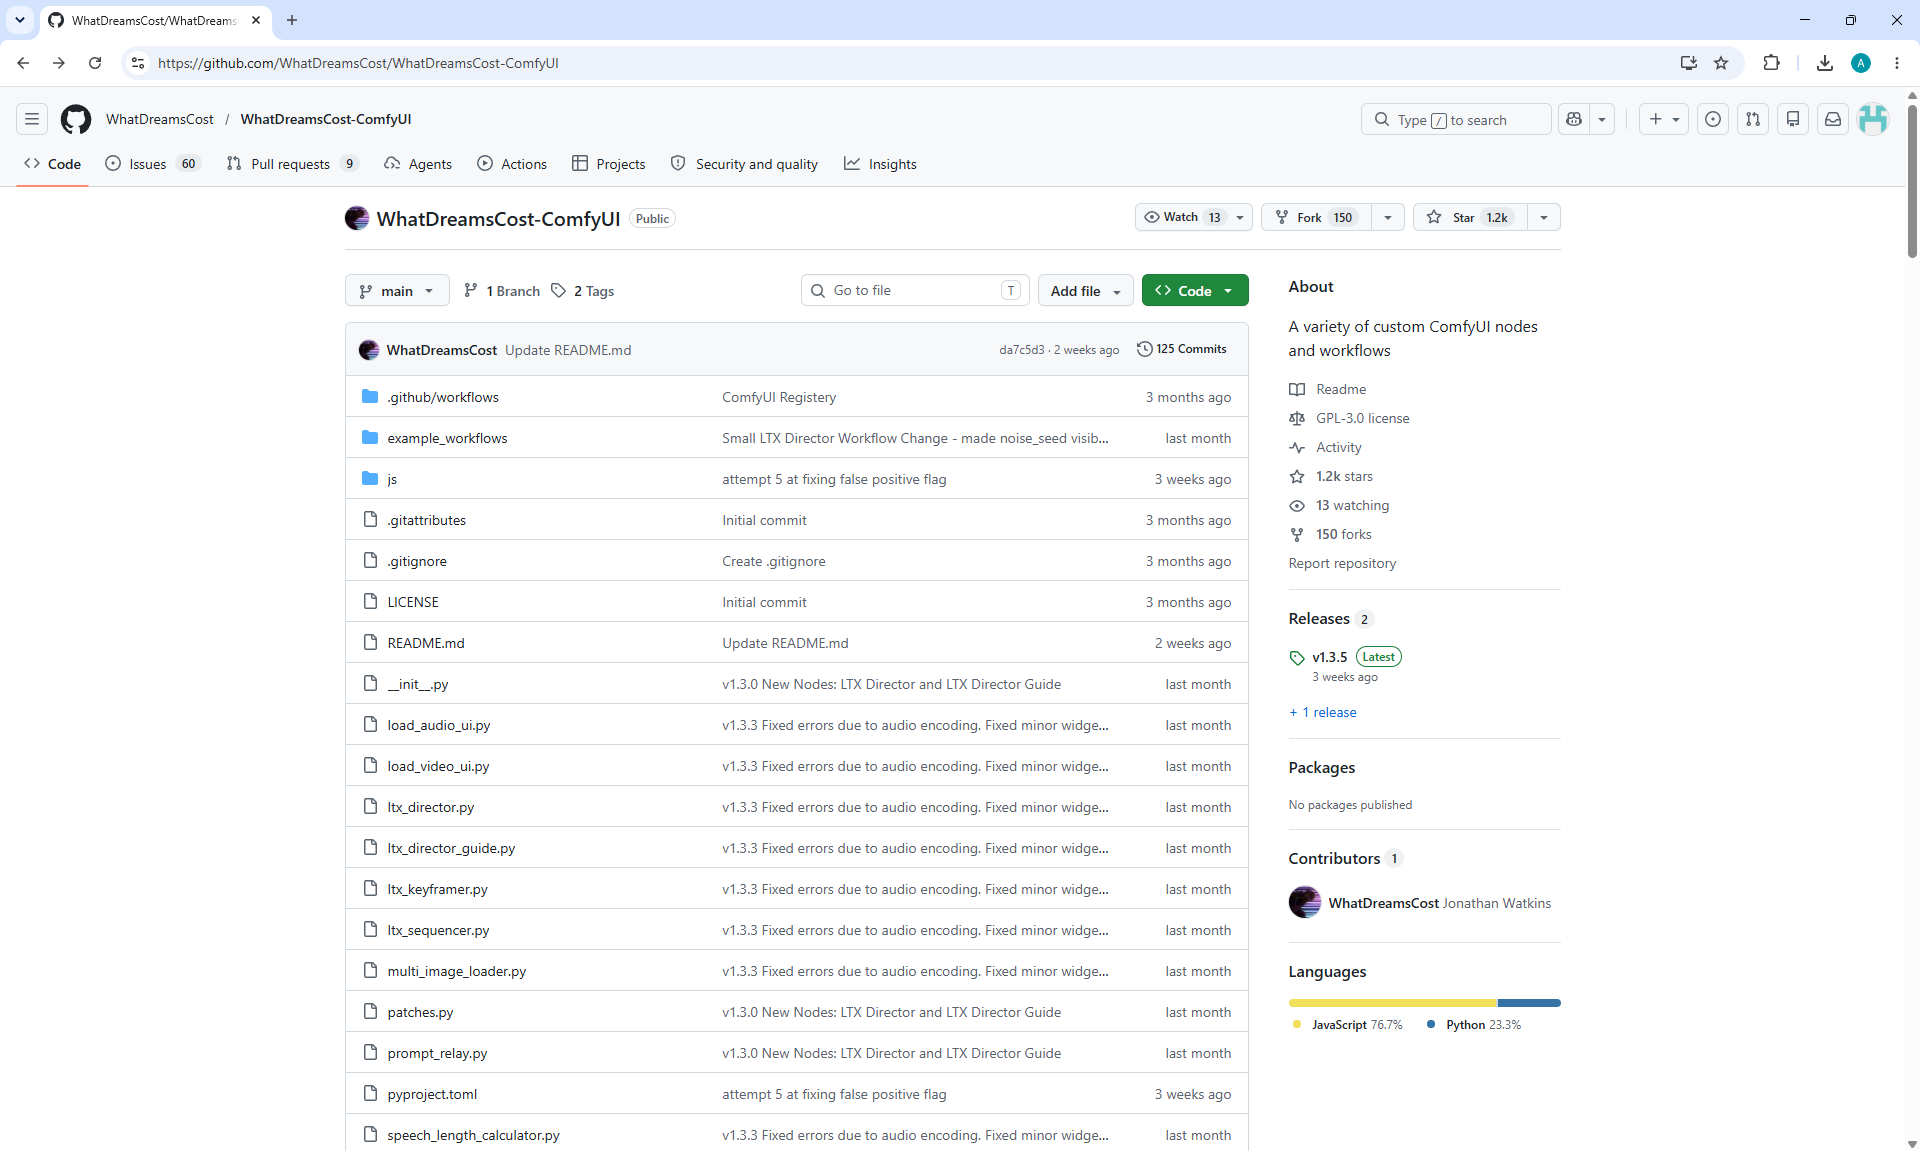Open the 2 Tags link
The height and width of the screenshot is (1151, 1920).
coord(583,291)
